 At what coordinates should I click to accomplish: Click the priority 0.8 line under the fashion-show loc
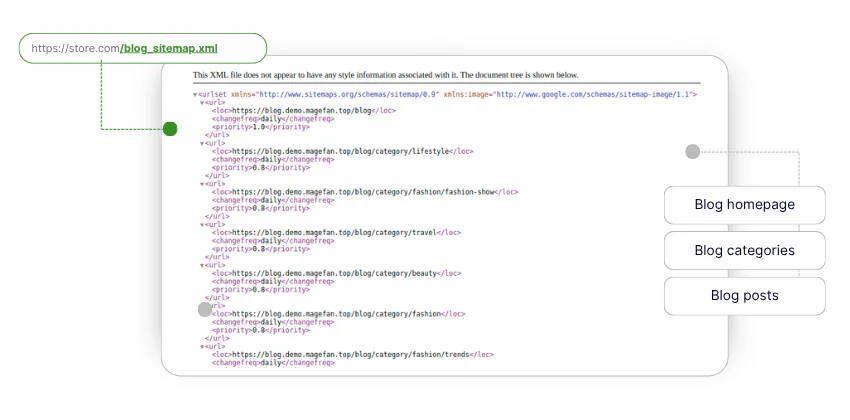(261, 208)
